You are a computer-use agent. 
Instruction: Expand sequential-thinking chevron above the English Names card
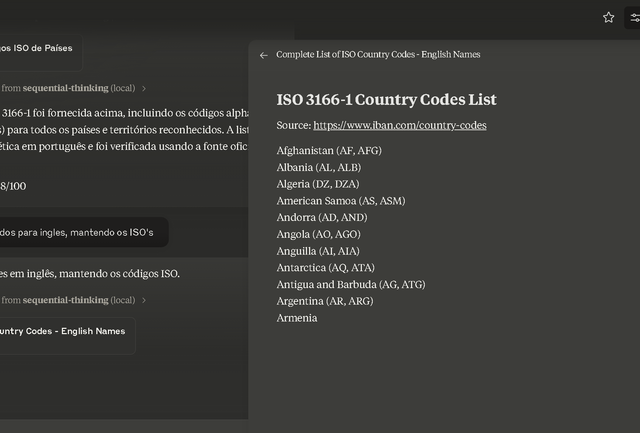click(144, 300)
